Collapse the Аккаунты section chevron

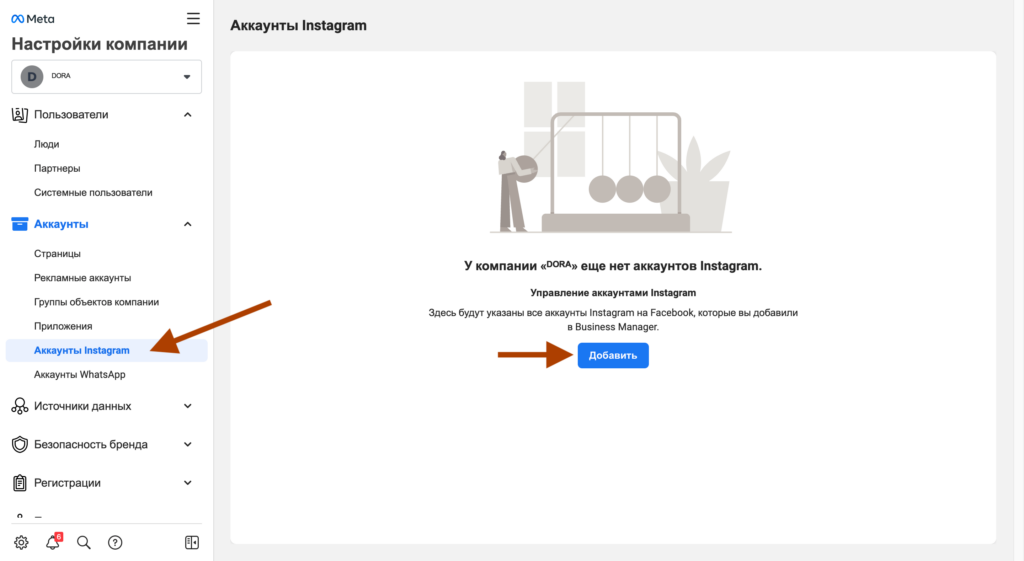(x=187, y=224)
